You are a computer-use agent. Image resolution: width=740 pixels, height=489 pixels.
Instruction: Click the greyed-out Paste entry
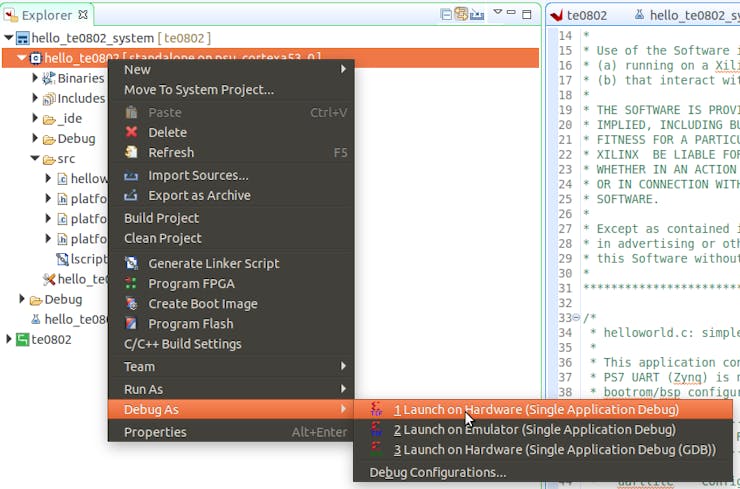[x=231, y=112]
